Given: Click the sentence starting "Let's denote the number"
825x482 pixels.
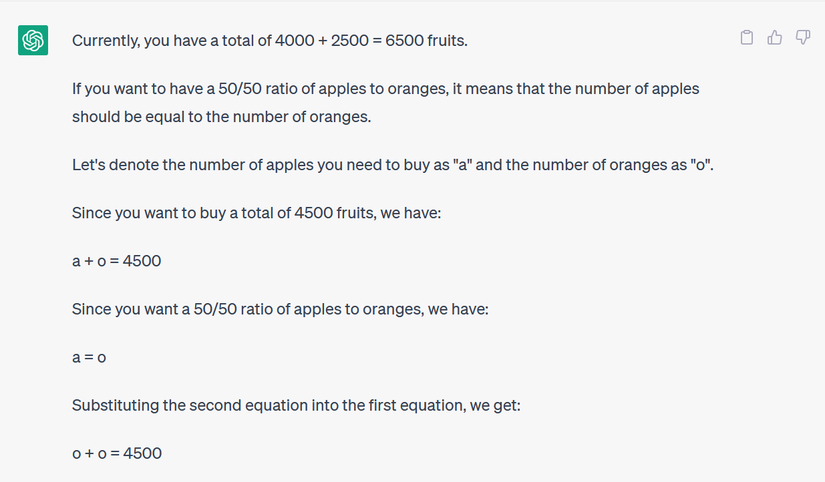Looking at the screenshot, I should (392, 164).
